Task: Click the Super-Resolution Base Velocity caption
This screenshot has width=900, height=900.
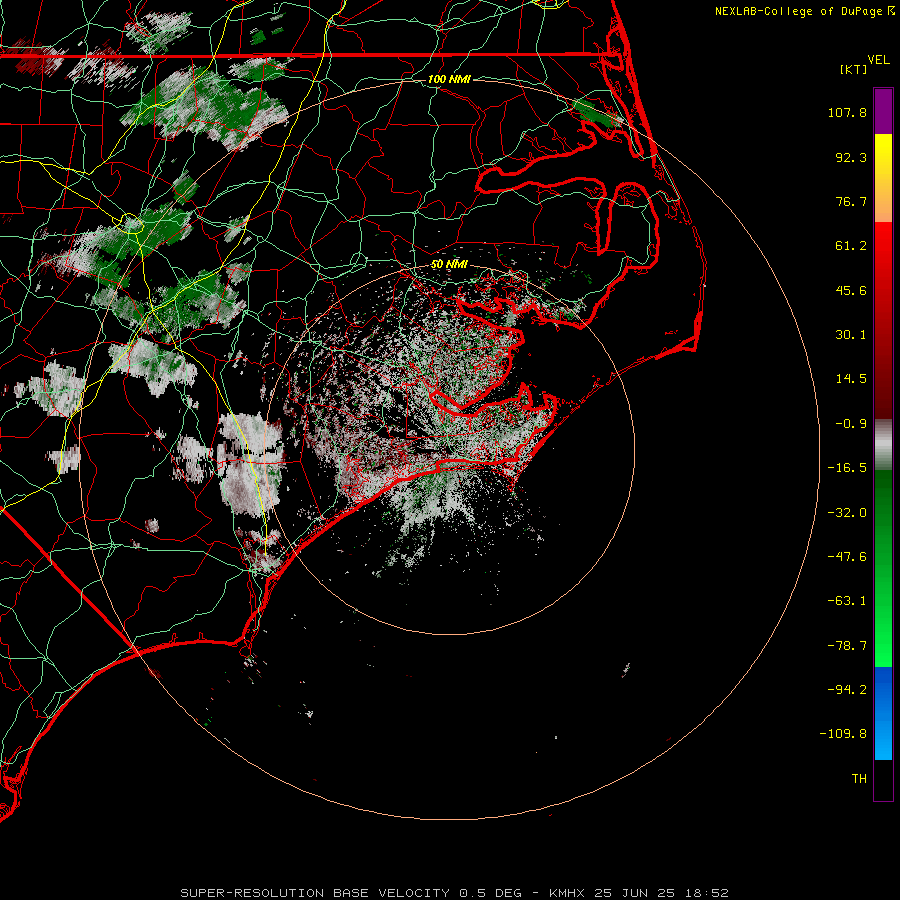Action: (x=455, y=893)
